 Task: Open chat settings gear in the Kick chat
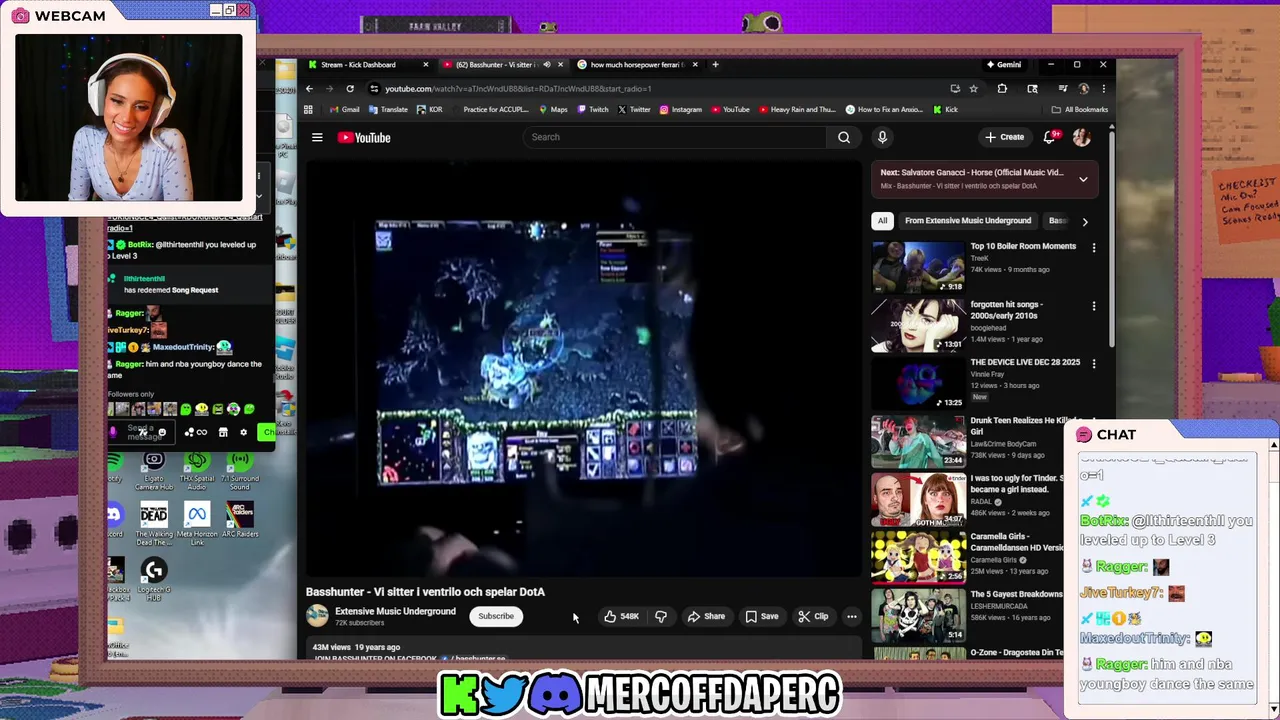[243, 432]
